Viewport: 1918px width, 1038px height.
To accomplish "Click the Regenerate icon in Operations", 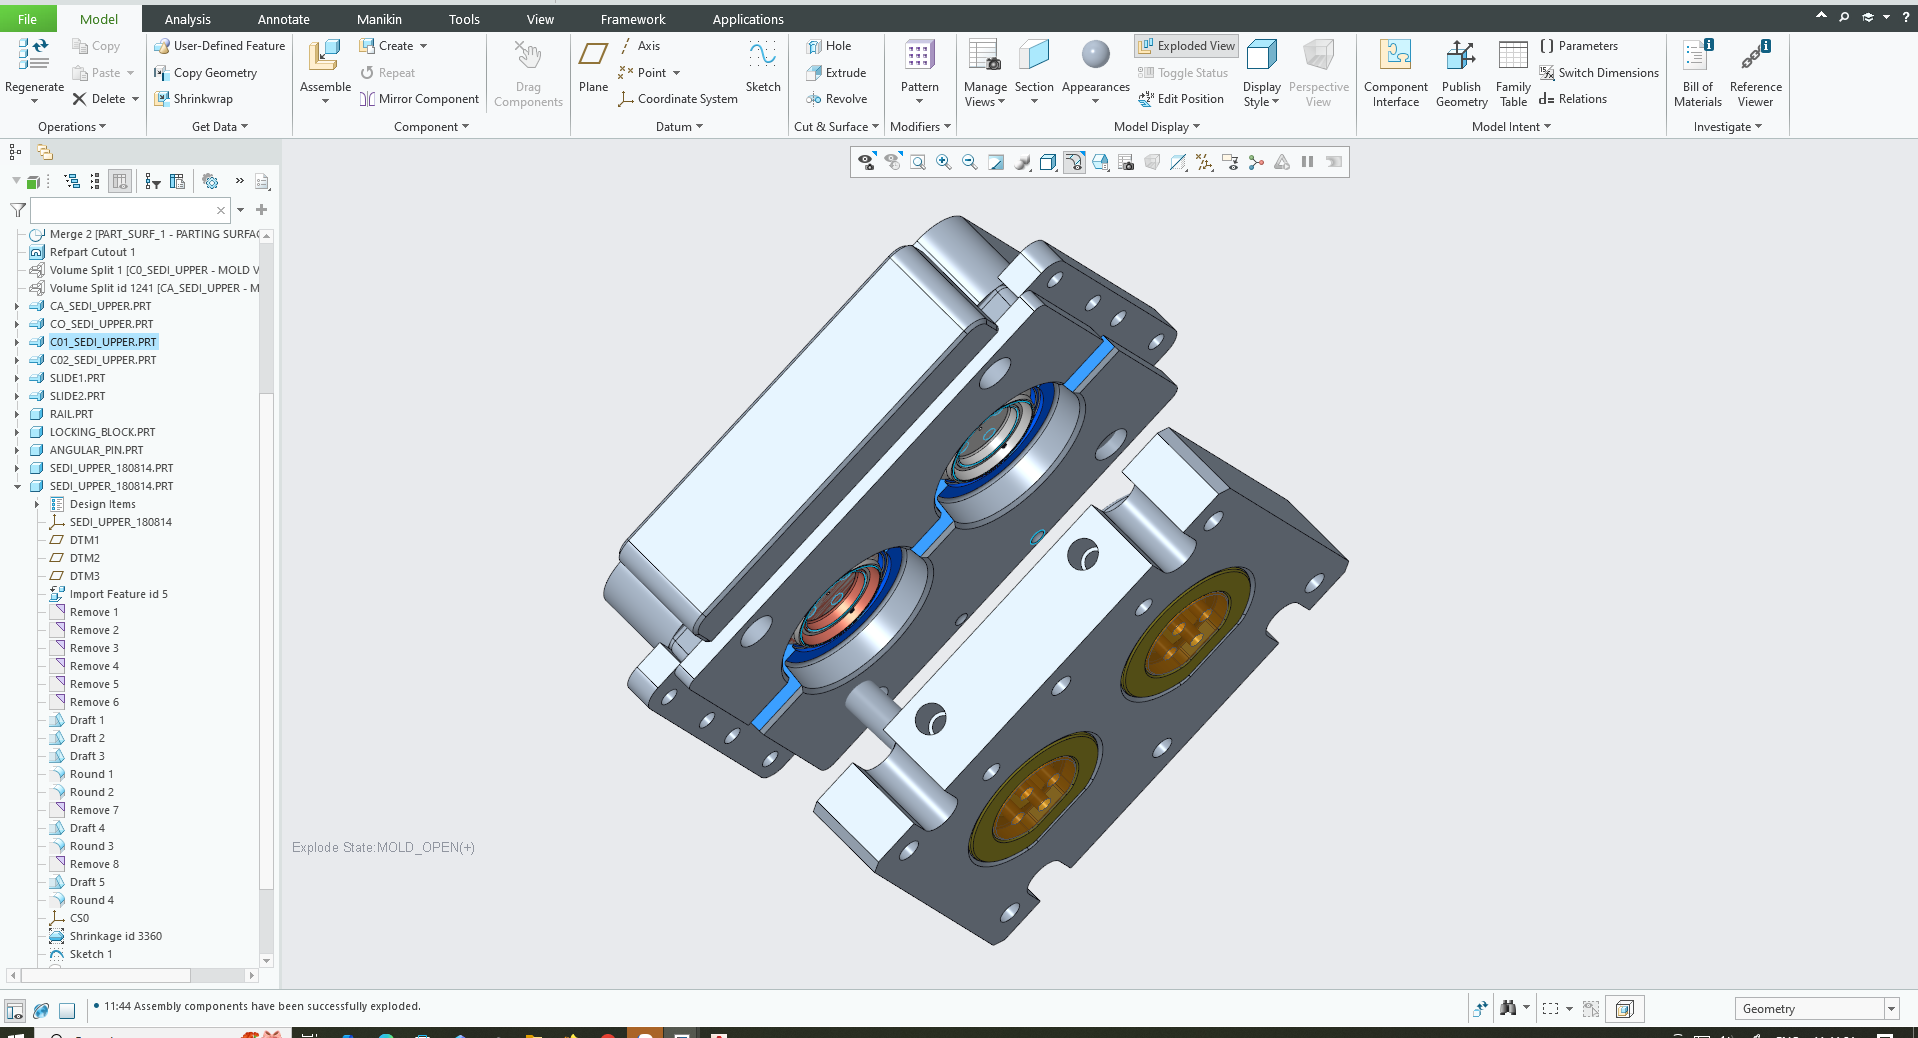I will coord(33,56).
